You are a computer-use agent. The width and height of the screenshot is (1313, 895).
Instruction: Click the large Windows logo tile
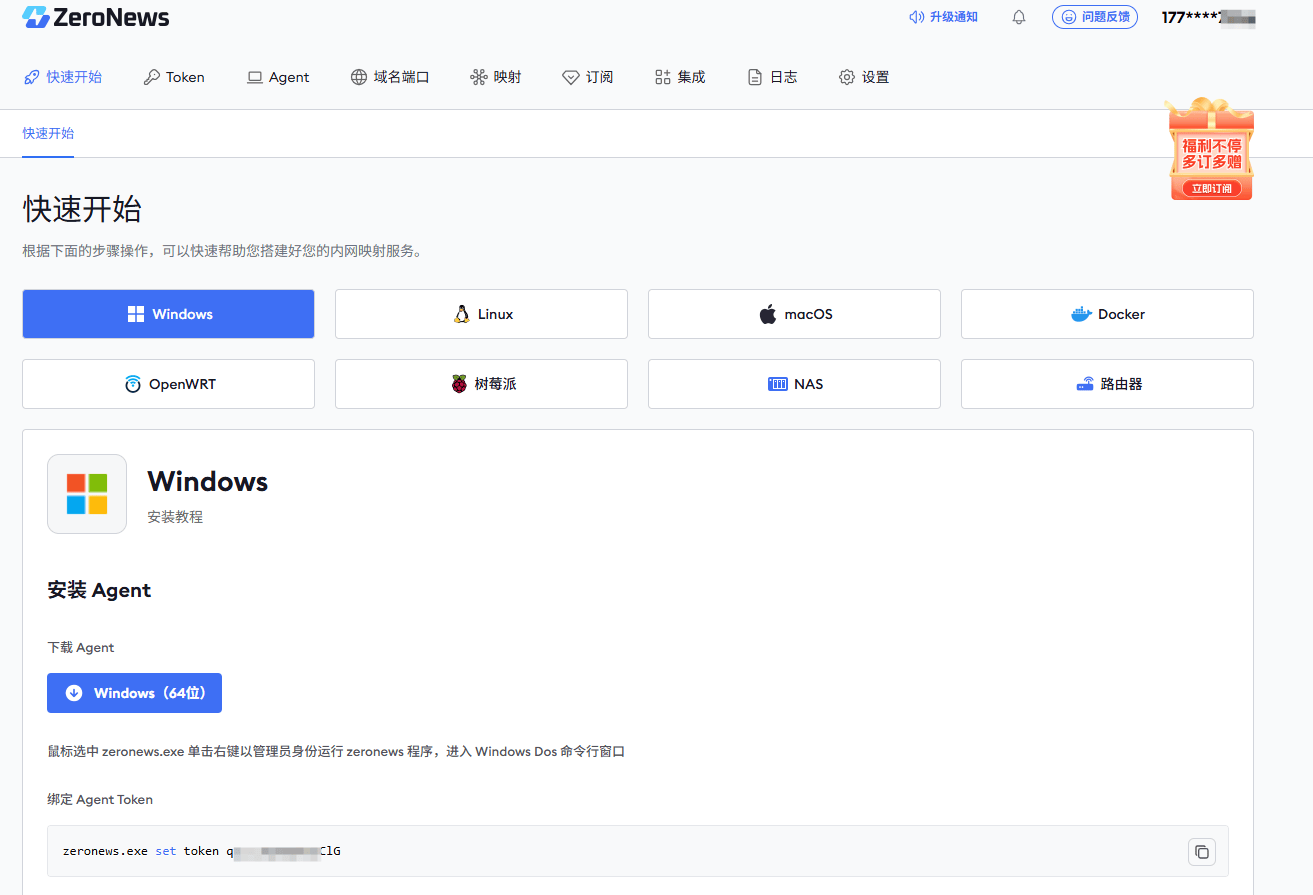(x=87, y=494)
